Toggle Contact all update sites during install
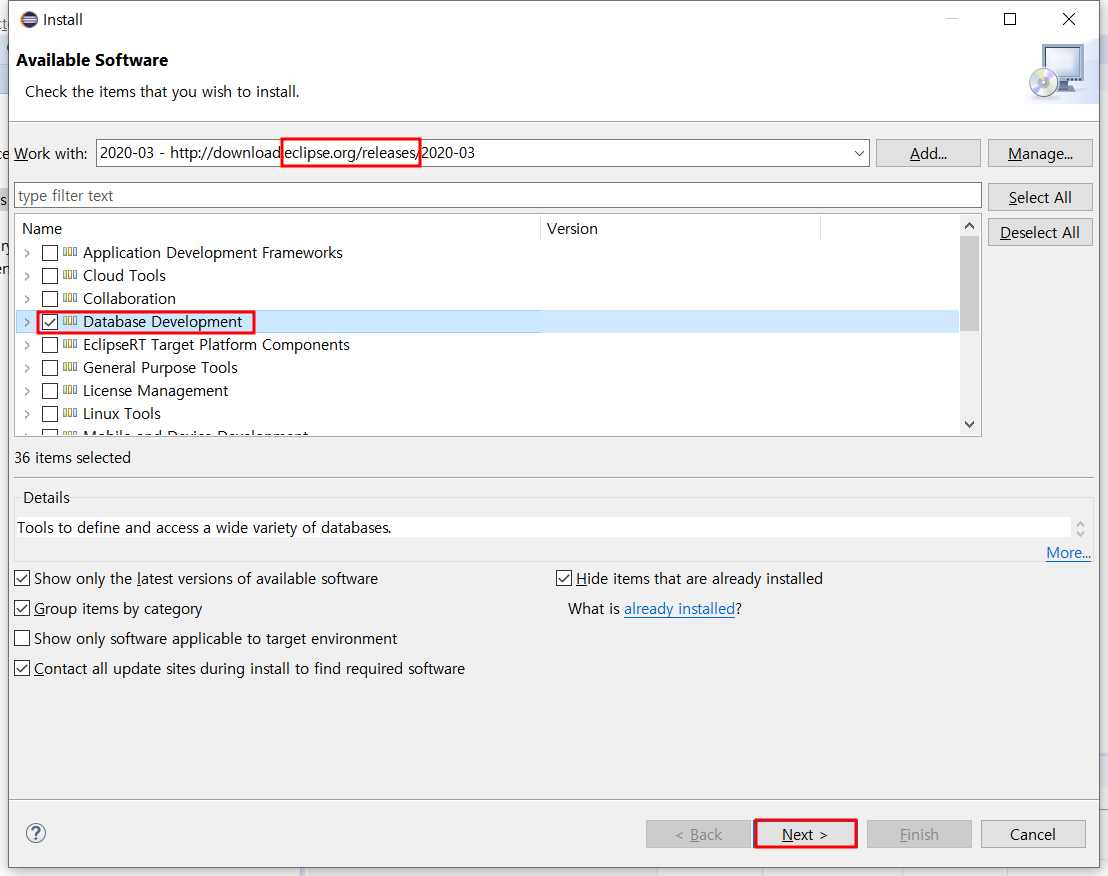The height and width of the screenshot is (876, 1108). (23, 668)
